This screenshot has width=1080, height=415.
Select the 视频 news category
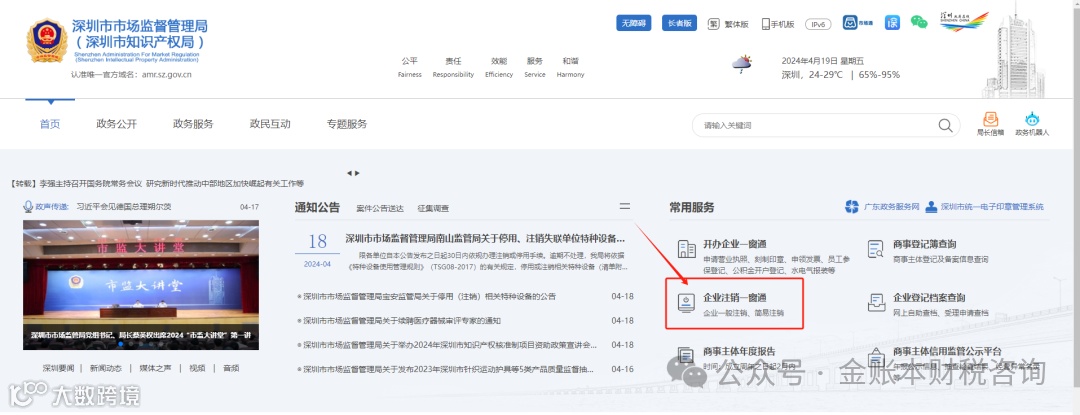[197, 368]
